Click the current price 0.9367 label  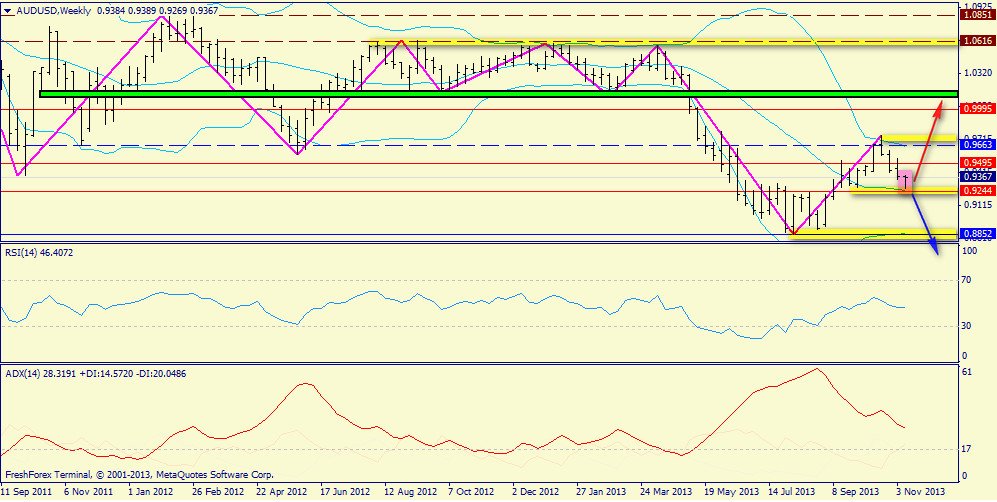(x=977, y=177)
